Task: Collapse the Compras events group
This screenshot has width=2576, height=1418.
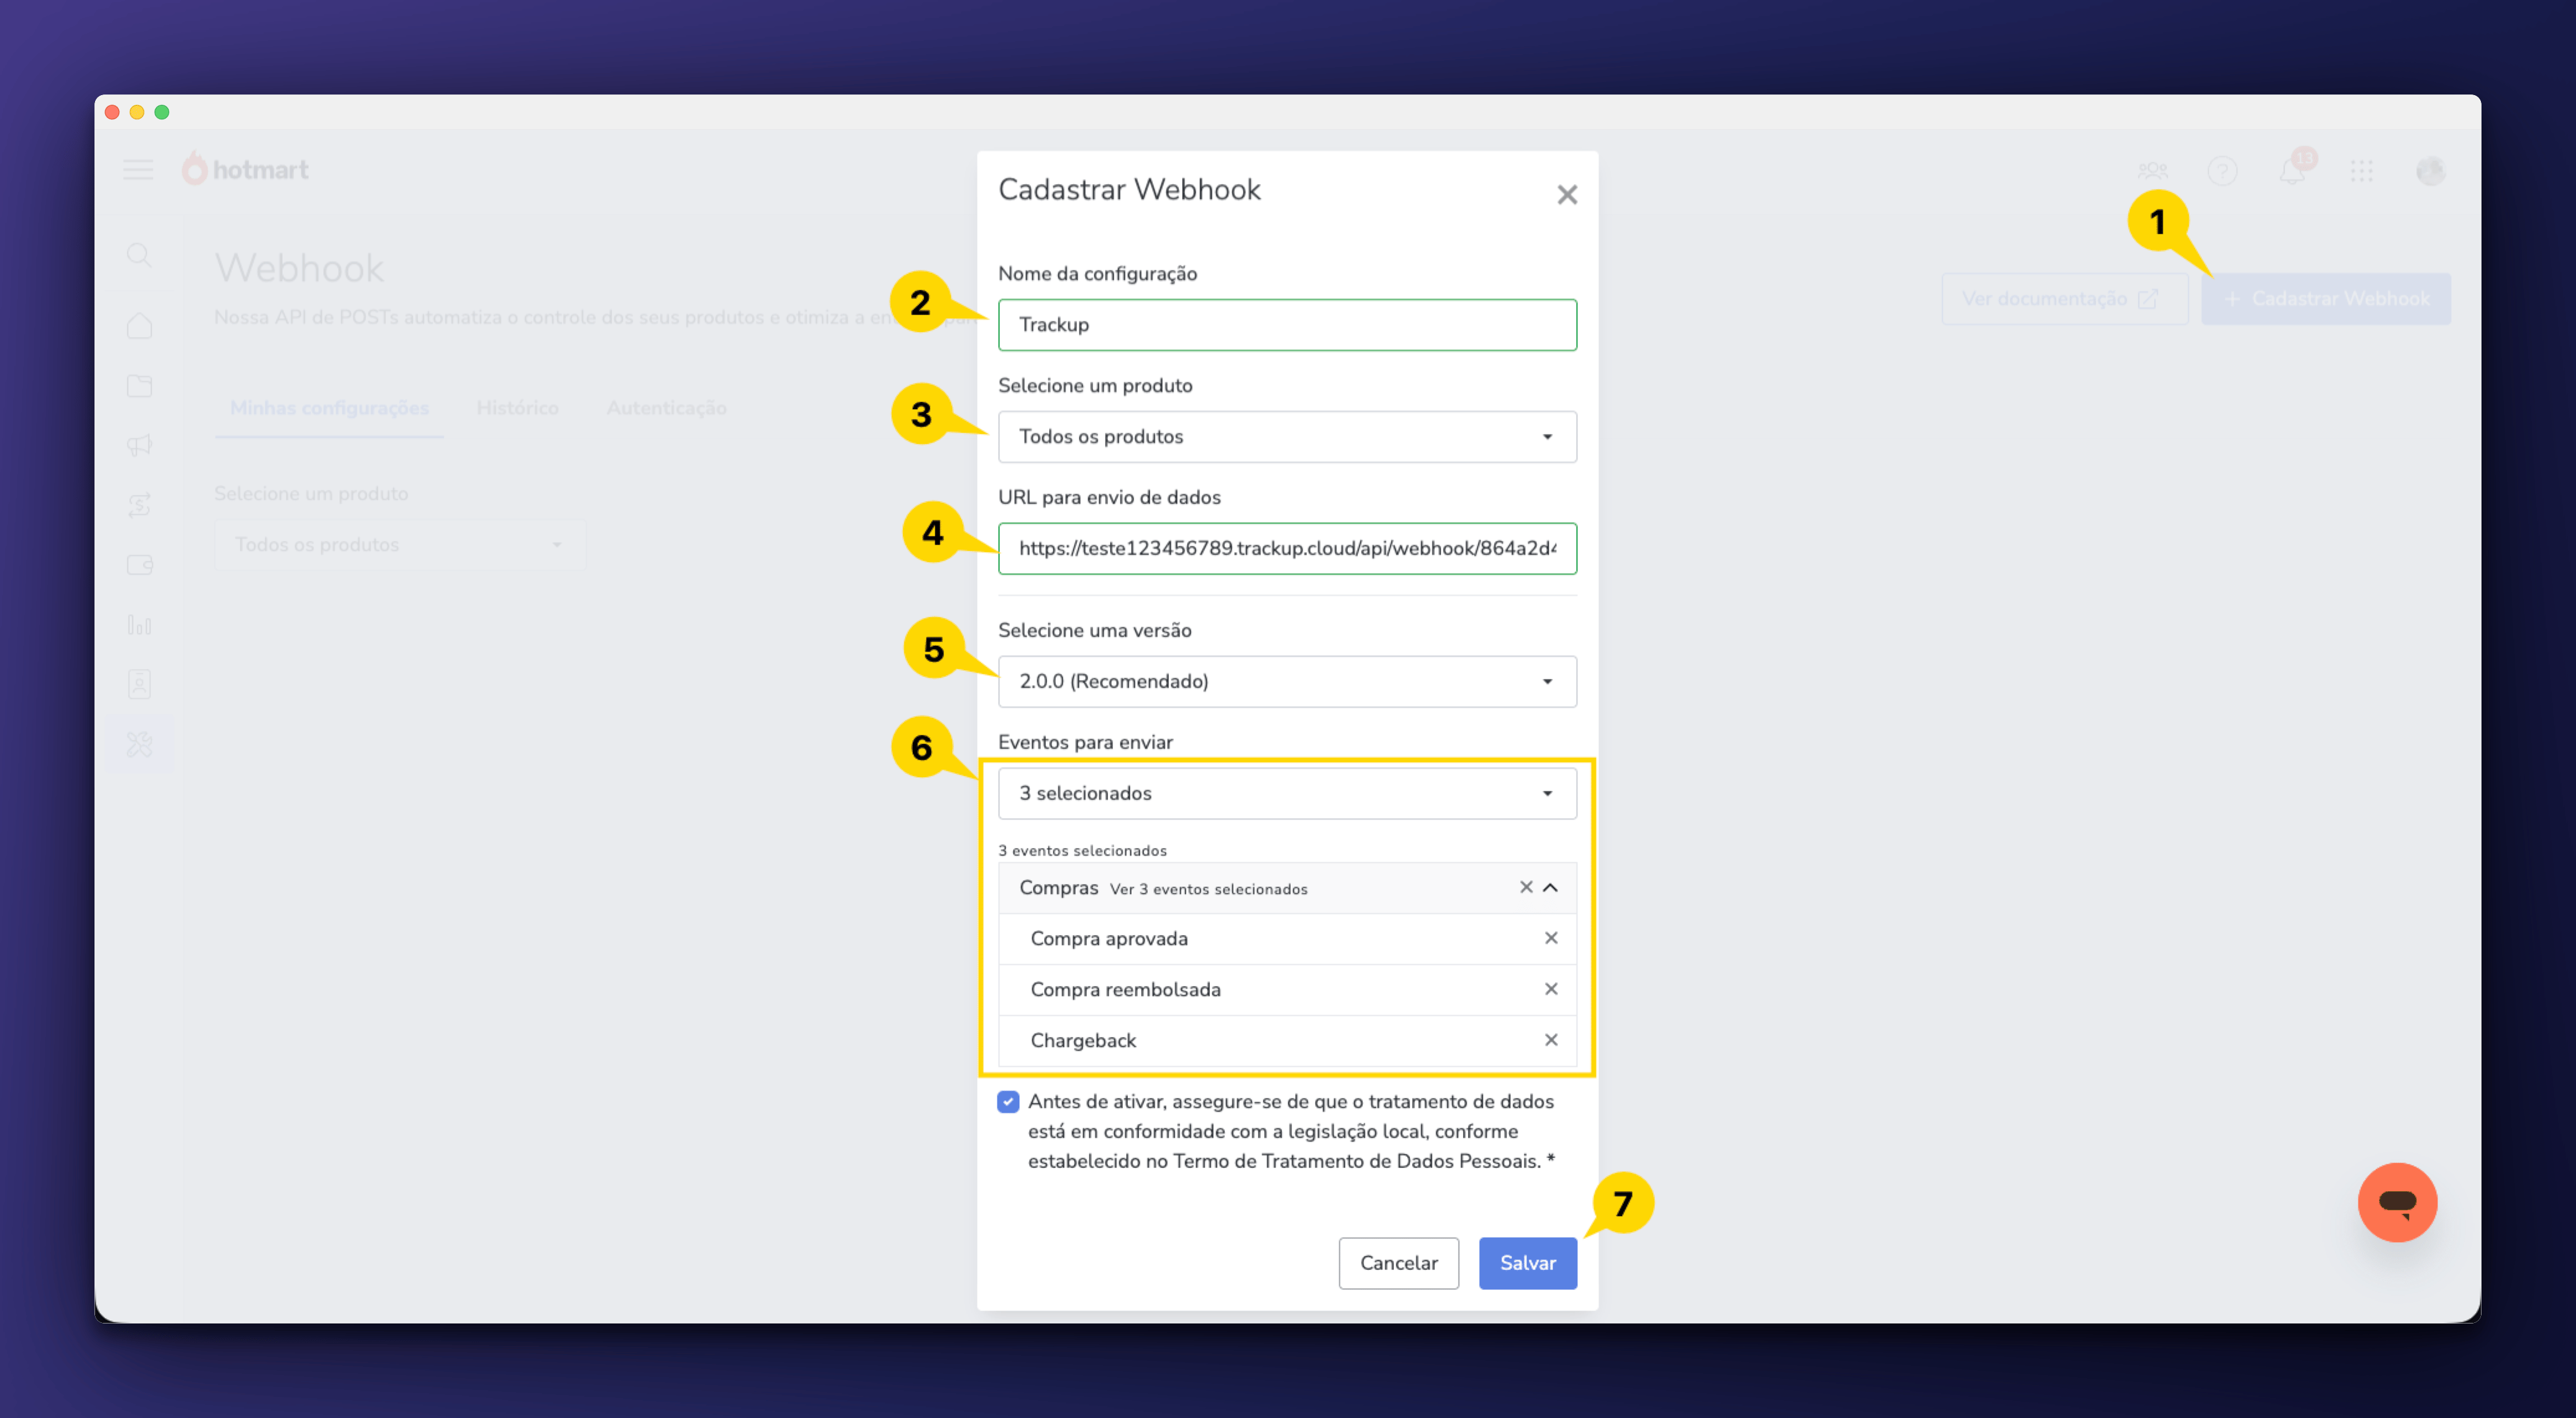Action: (x=1551, y=887)
